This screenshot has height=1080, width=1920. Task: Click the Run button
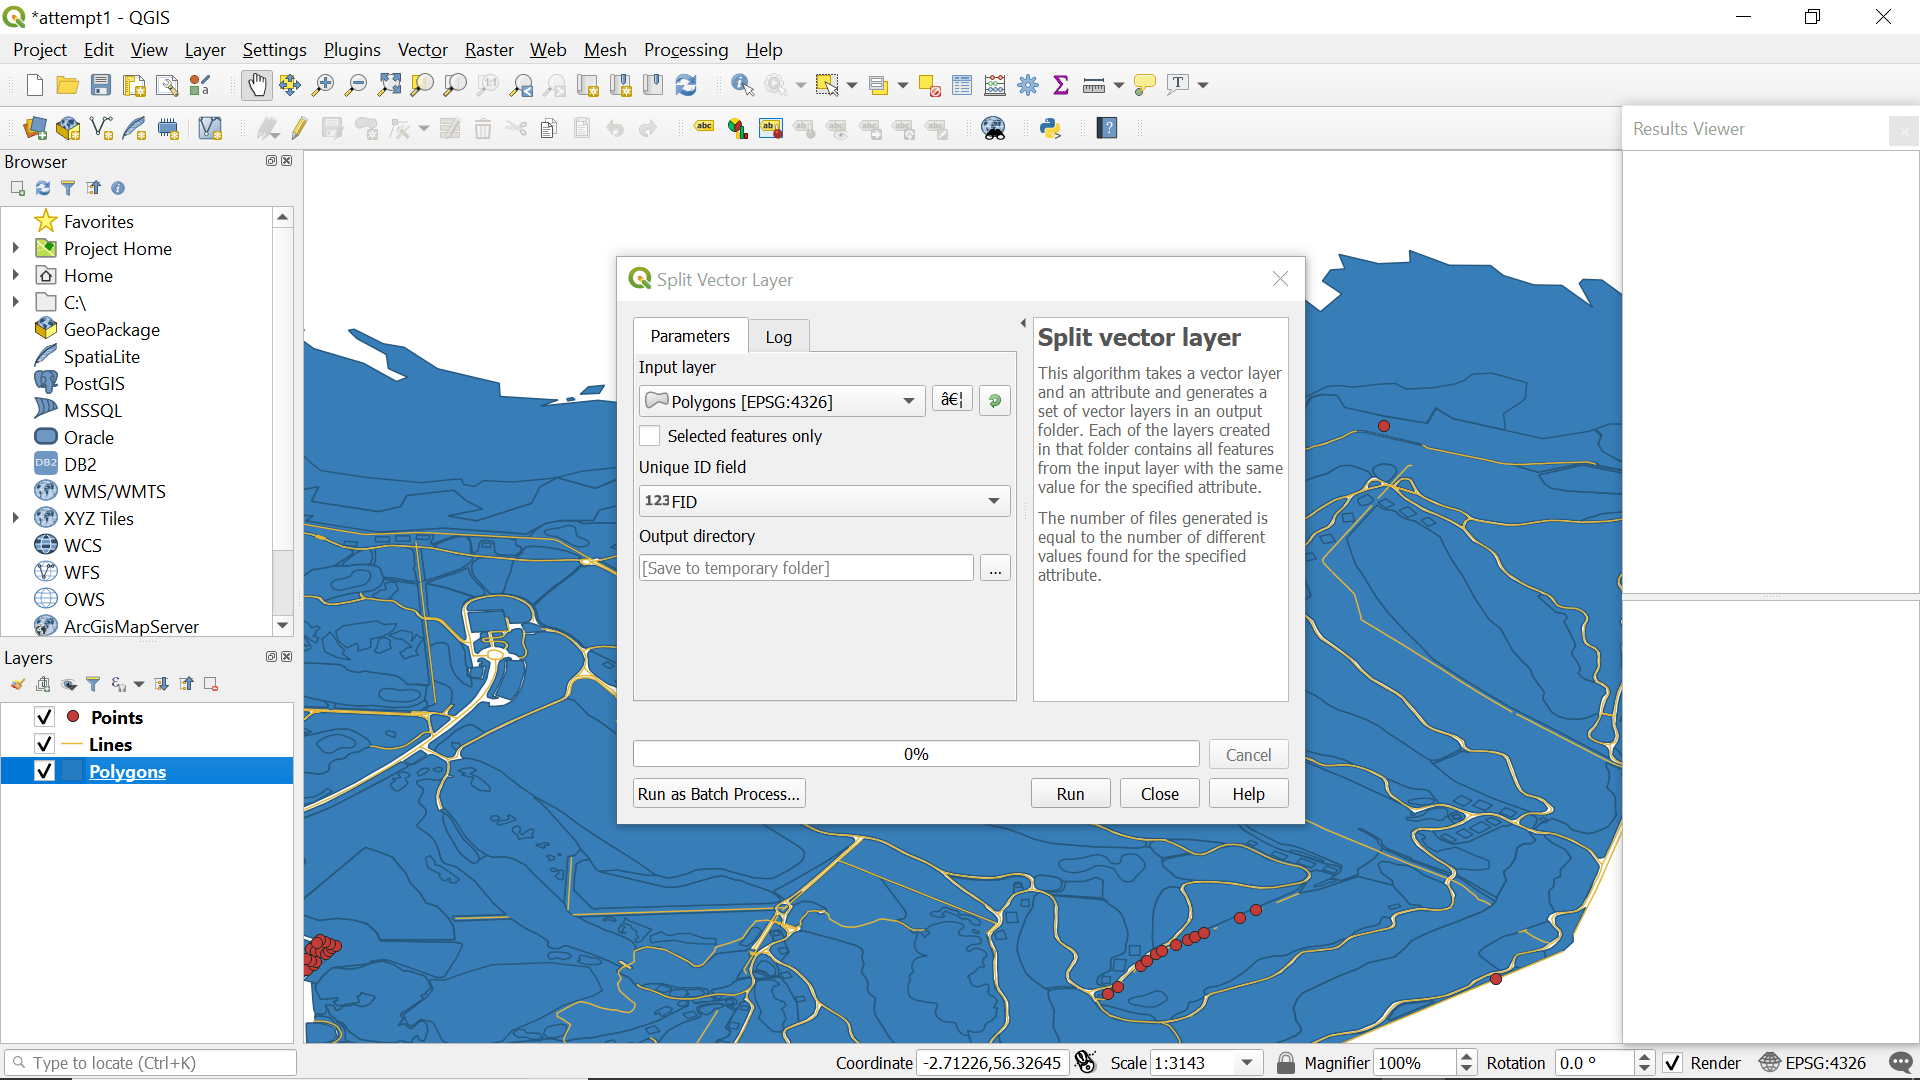pos(1070,794)
